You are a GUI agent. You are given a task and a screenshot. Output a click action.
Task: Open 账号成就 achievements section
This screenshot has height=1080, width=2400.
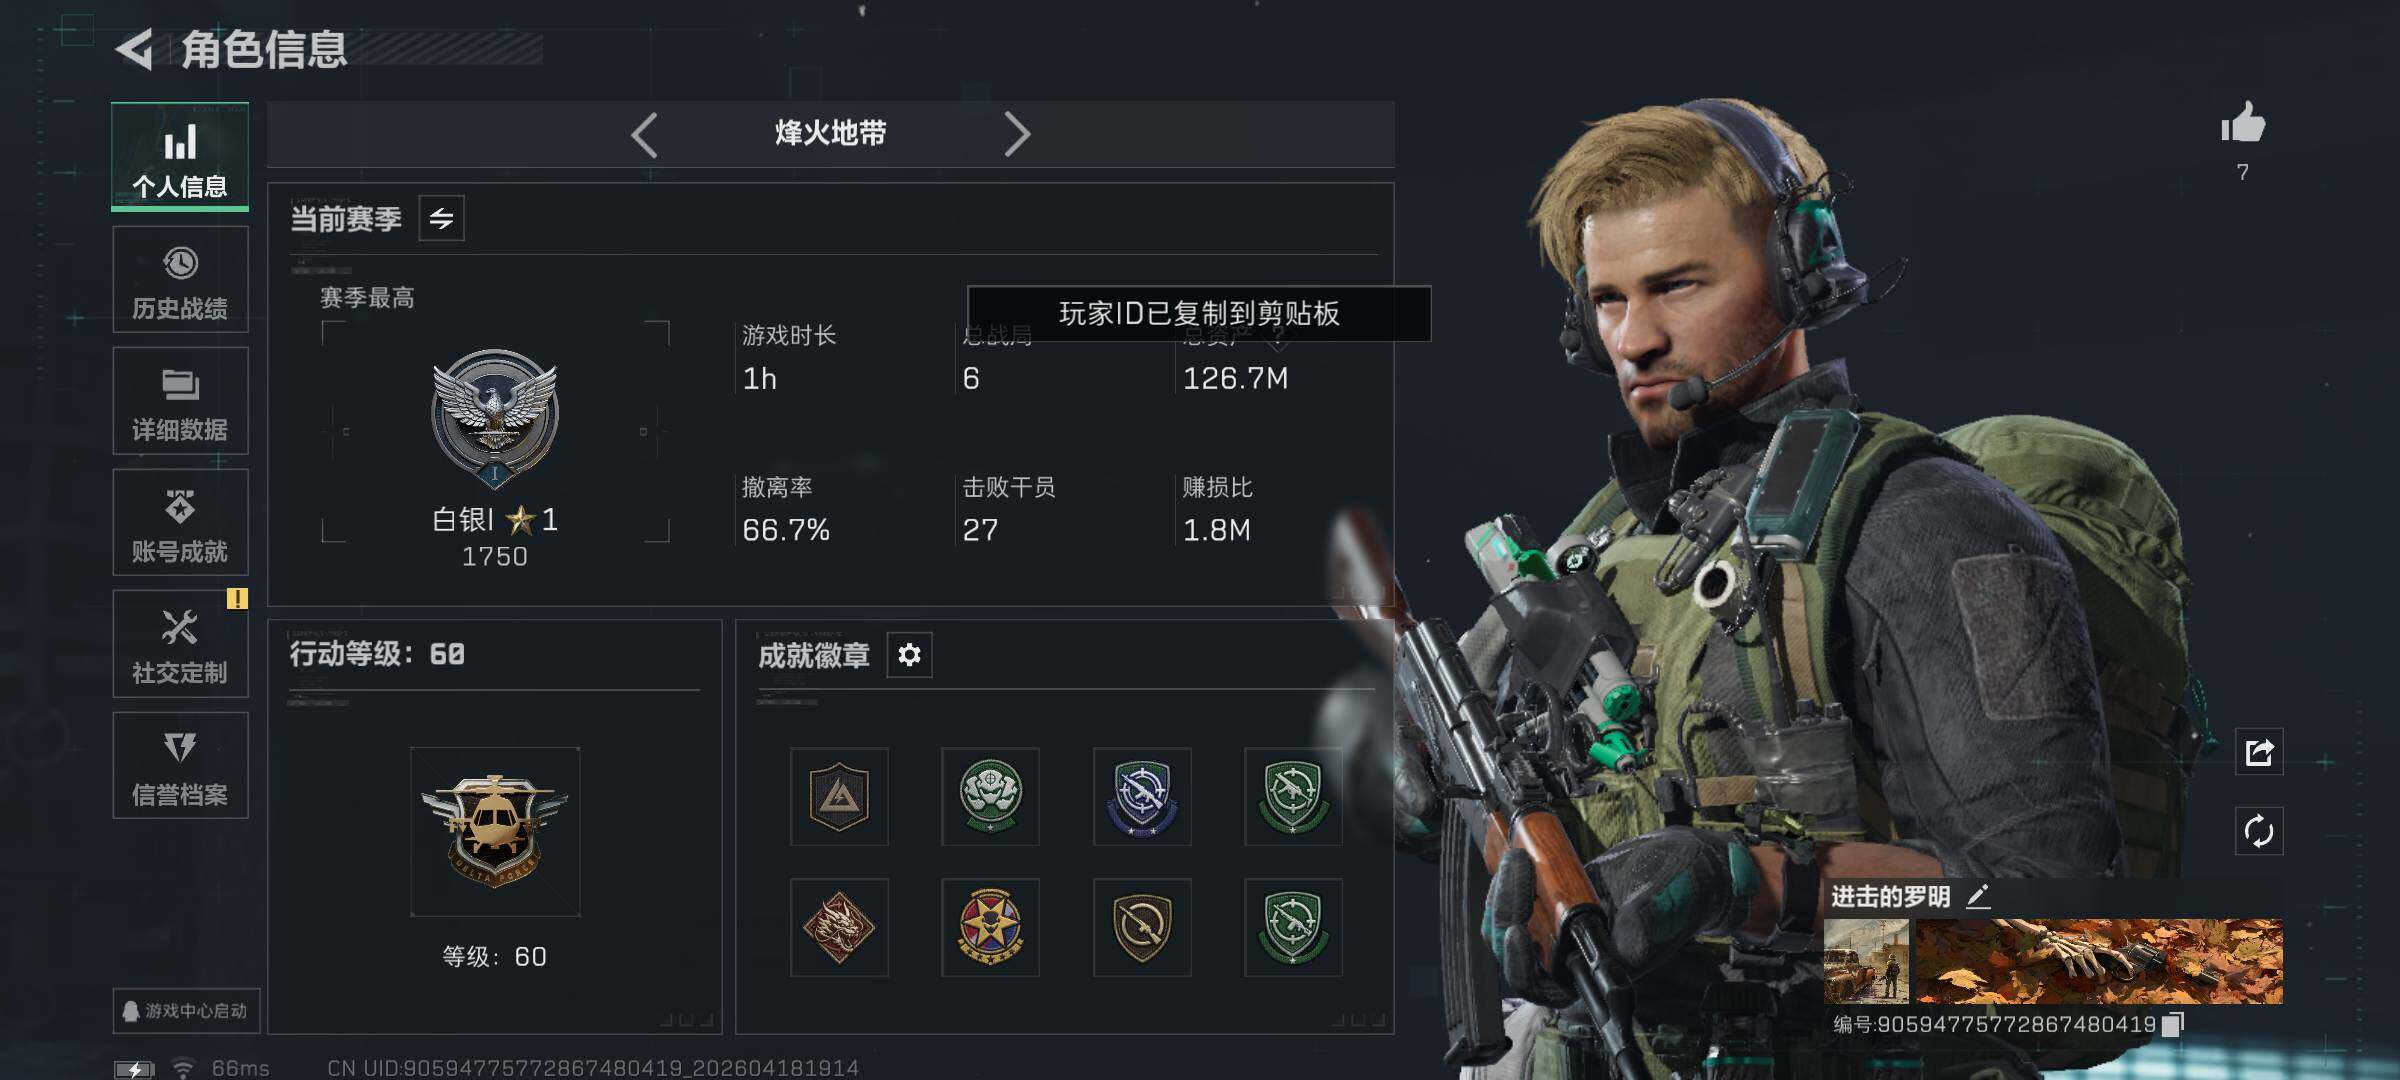pos(180,523)
